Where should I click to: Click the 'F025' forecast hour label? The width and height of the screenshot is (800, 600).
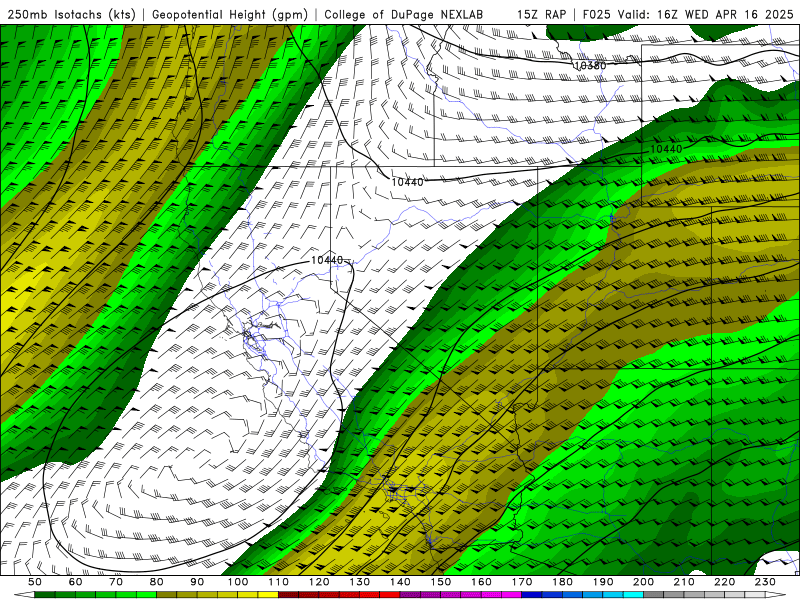pos(596,15)
